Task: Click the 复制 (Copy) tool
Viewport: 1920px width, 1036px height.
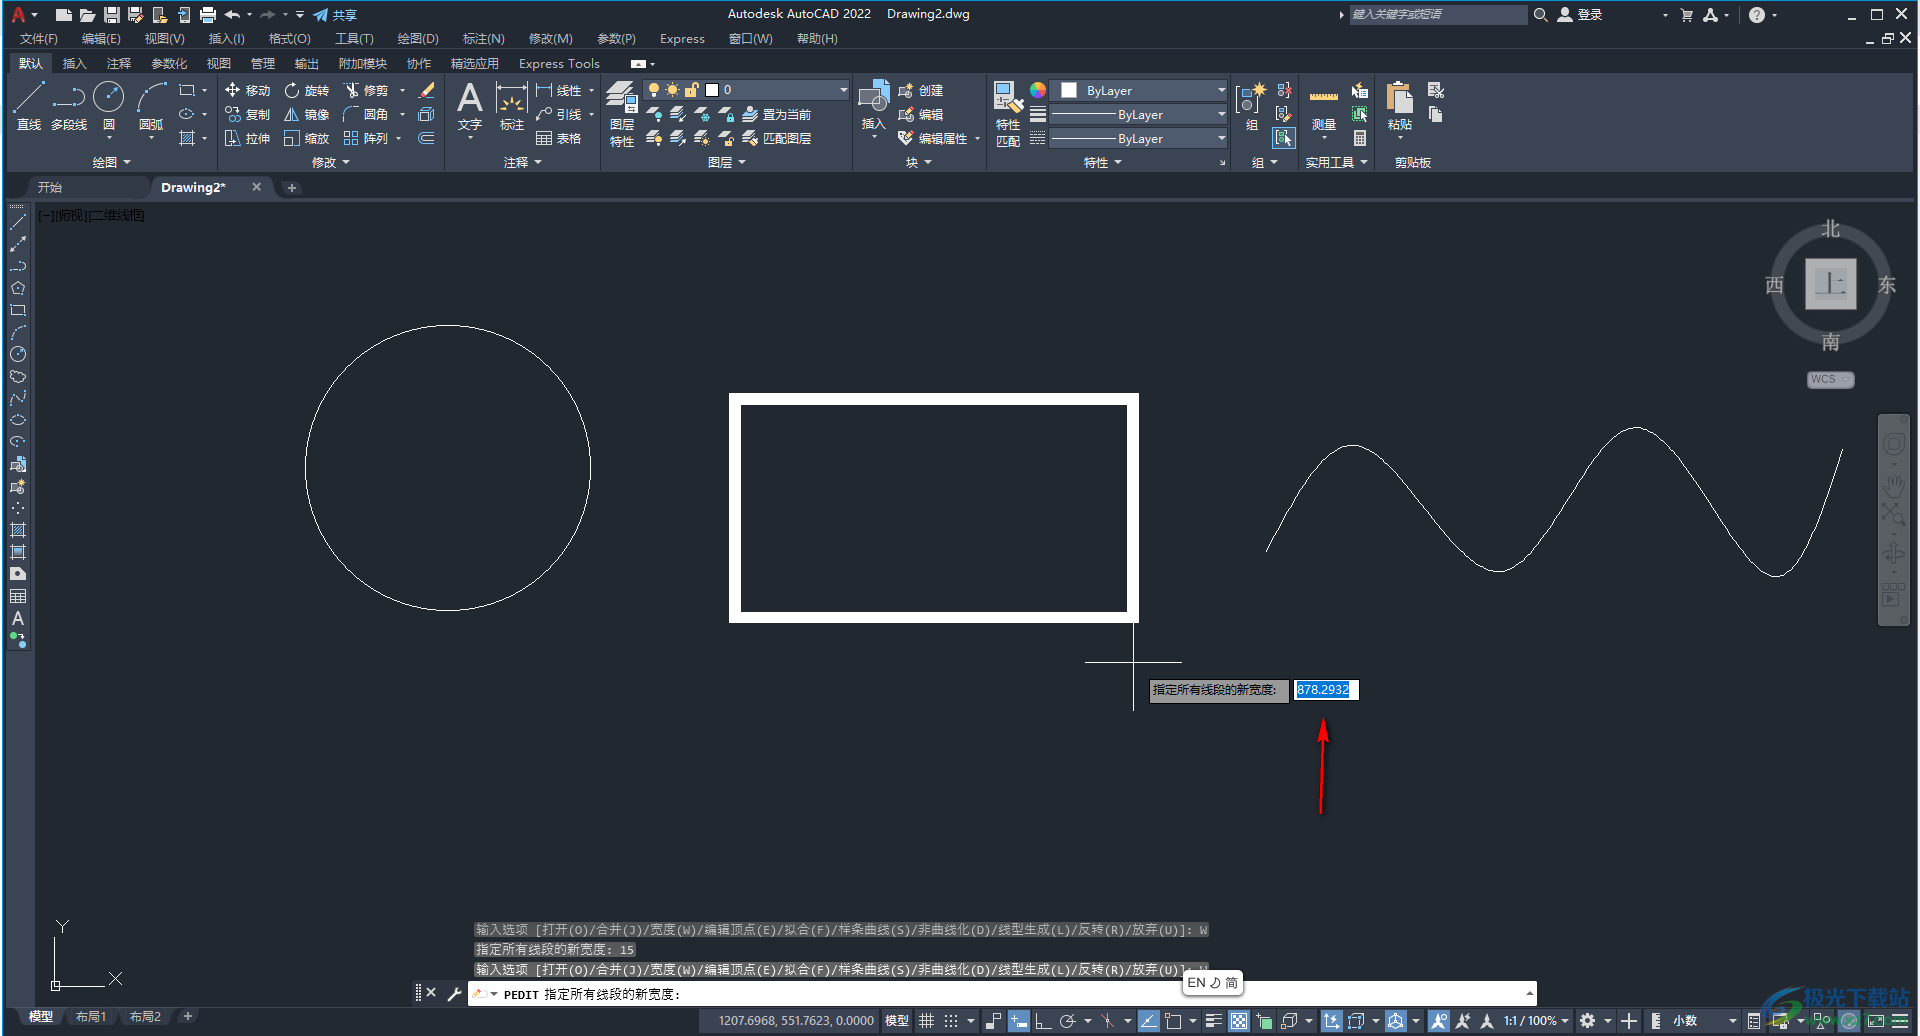Action: [x=247, y=114]
